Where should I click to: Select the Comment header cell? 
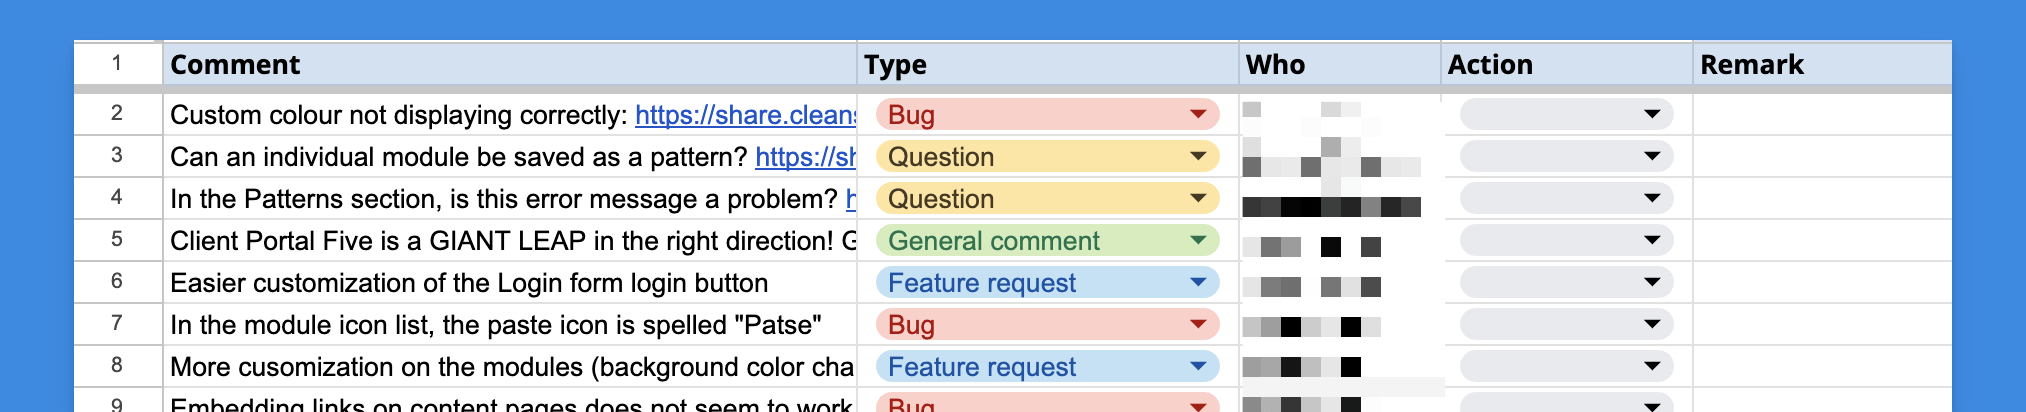(509, 64)
